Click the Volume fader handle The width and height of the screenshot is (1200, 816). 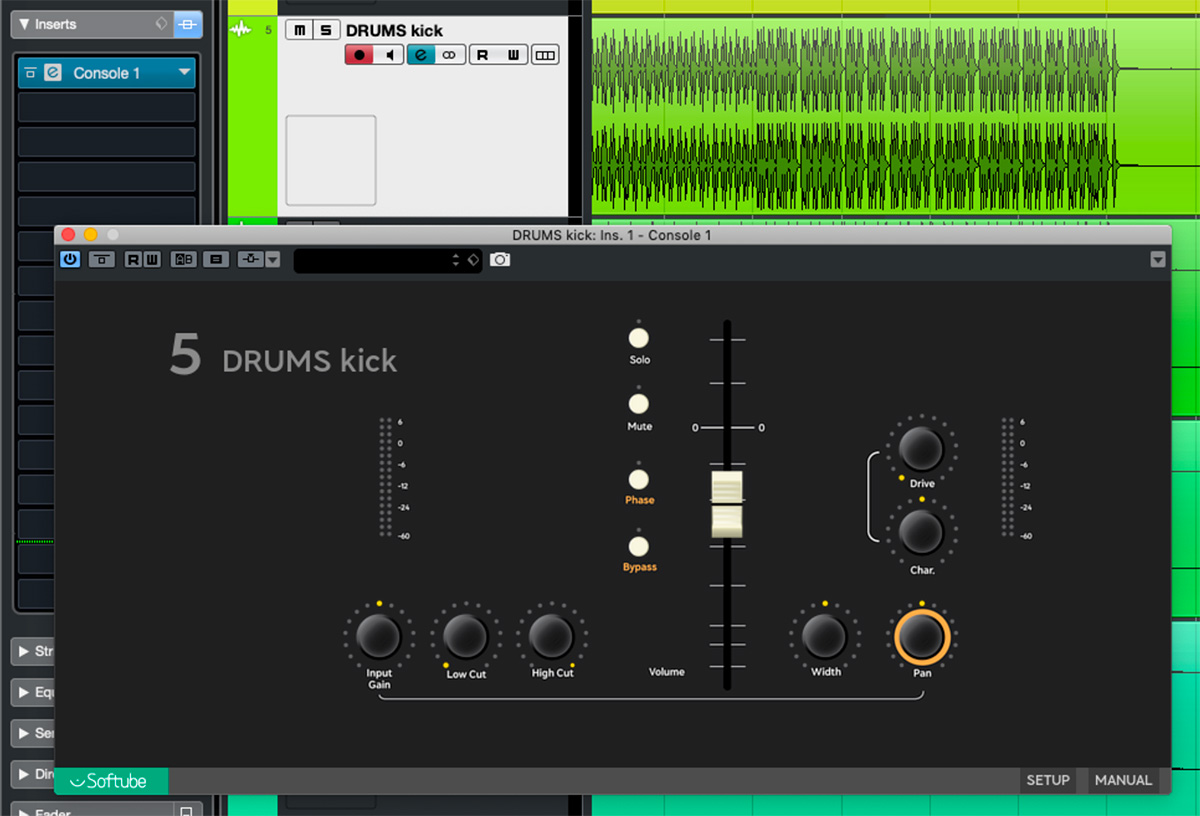(727, 504)
